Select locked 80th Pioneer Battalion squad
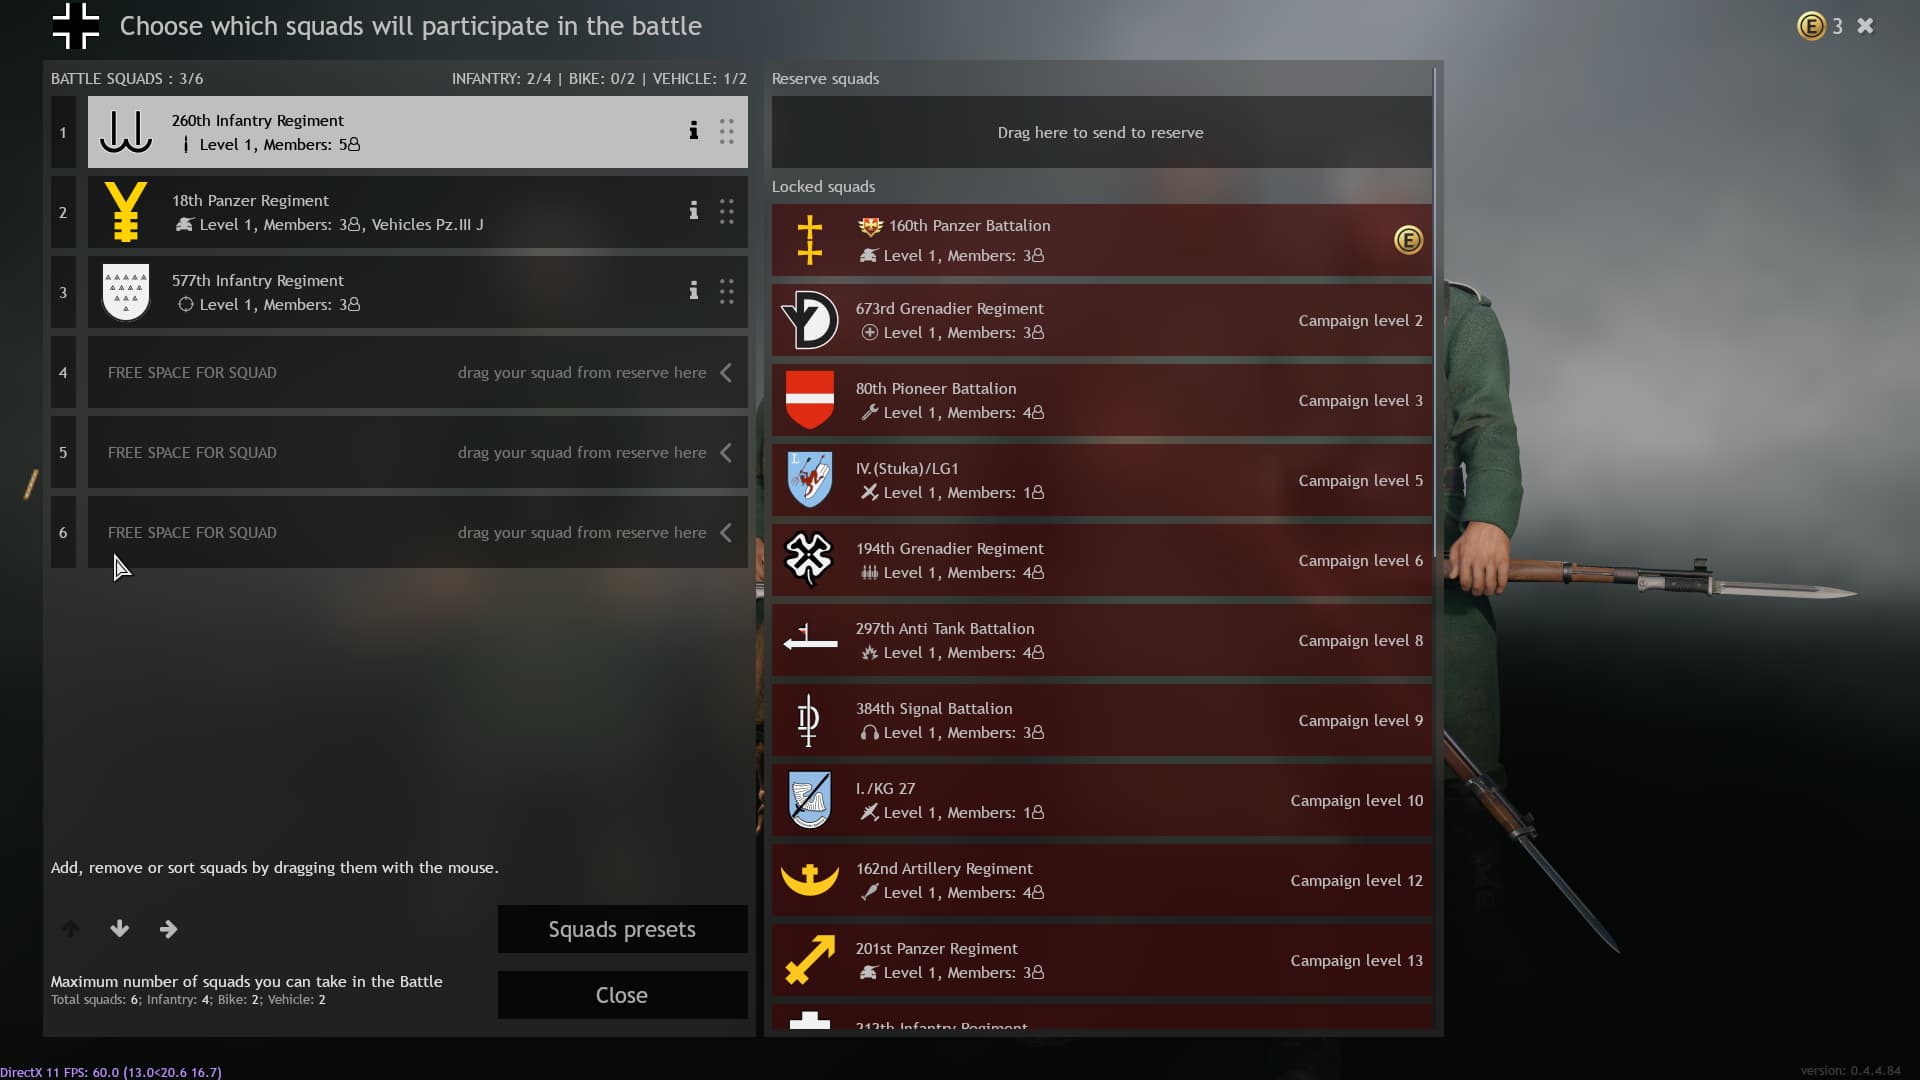 1101,400
